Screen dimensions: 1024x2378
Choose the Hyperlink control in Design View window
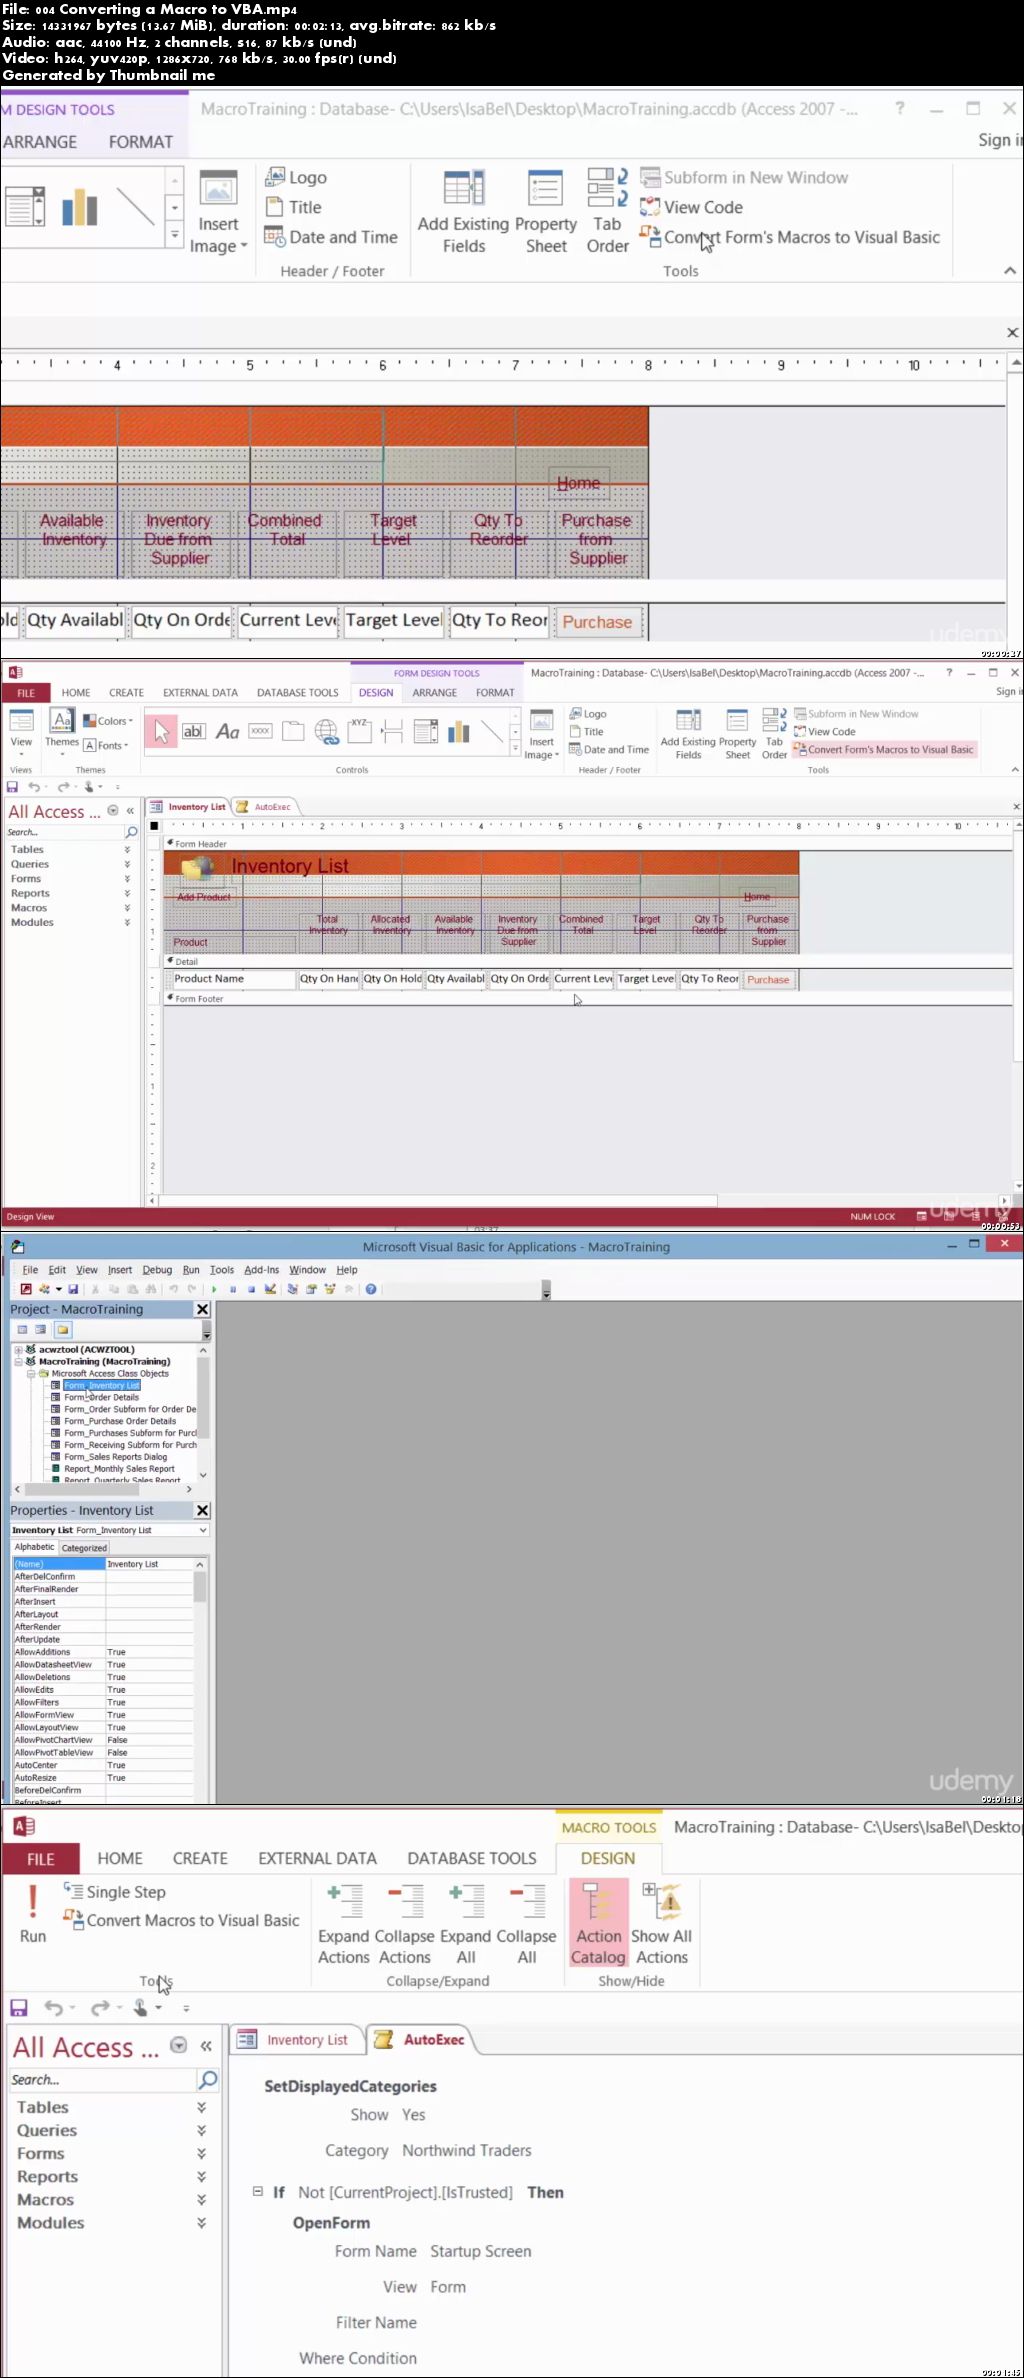point(327,732)
